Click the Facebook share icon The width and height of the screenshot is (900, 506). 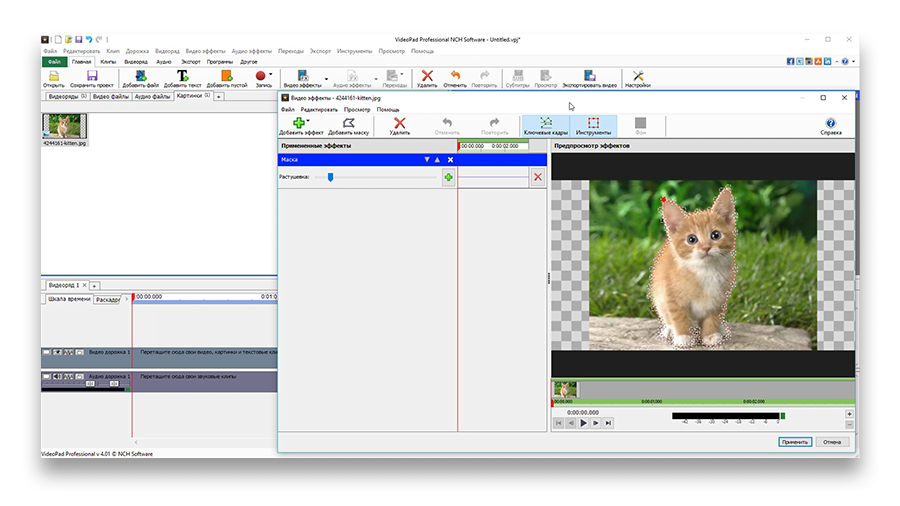790,61
